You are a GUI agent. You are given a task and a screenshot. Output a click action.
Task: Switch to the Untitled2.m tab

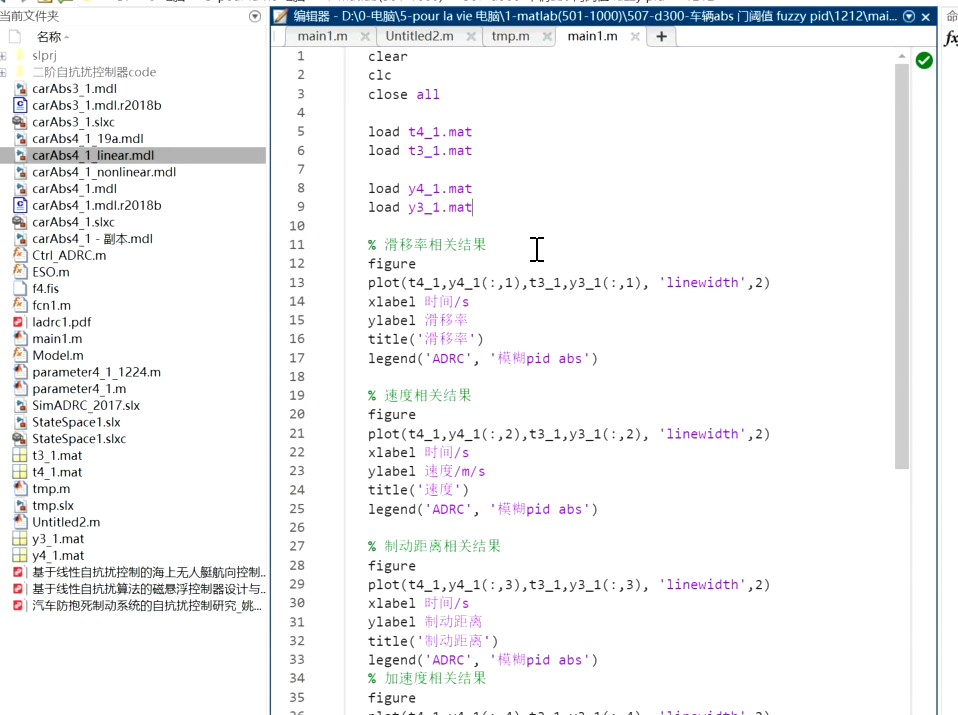421,36
